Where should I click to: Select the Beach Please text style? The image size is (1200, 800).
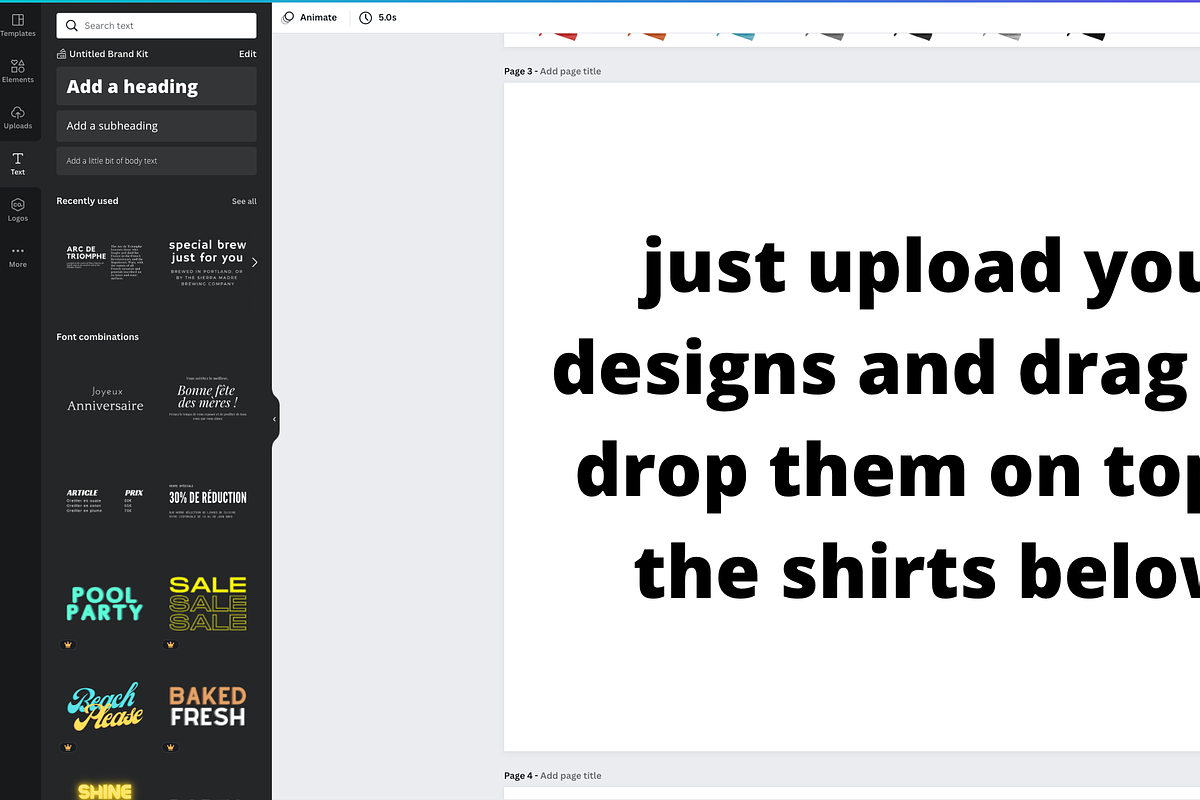(x=104, y=706)
